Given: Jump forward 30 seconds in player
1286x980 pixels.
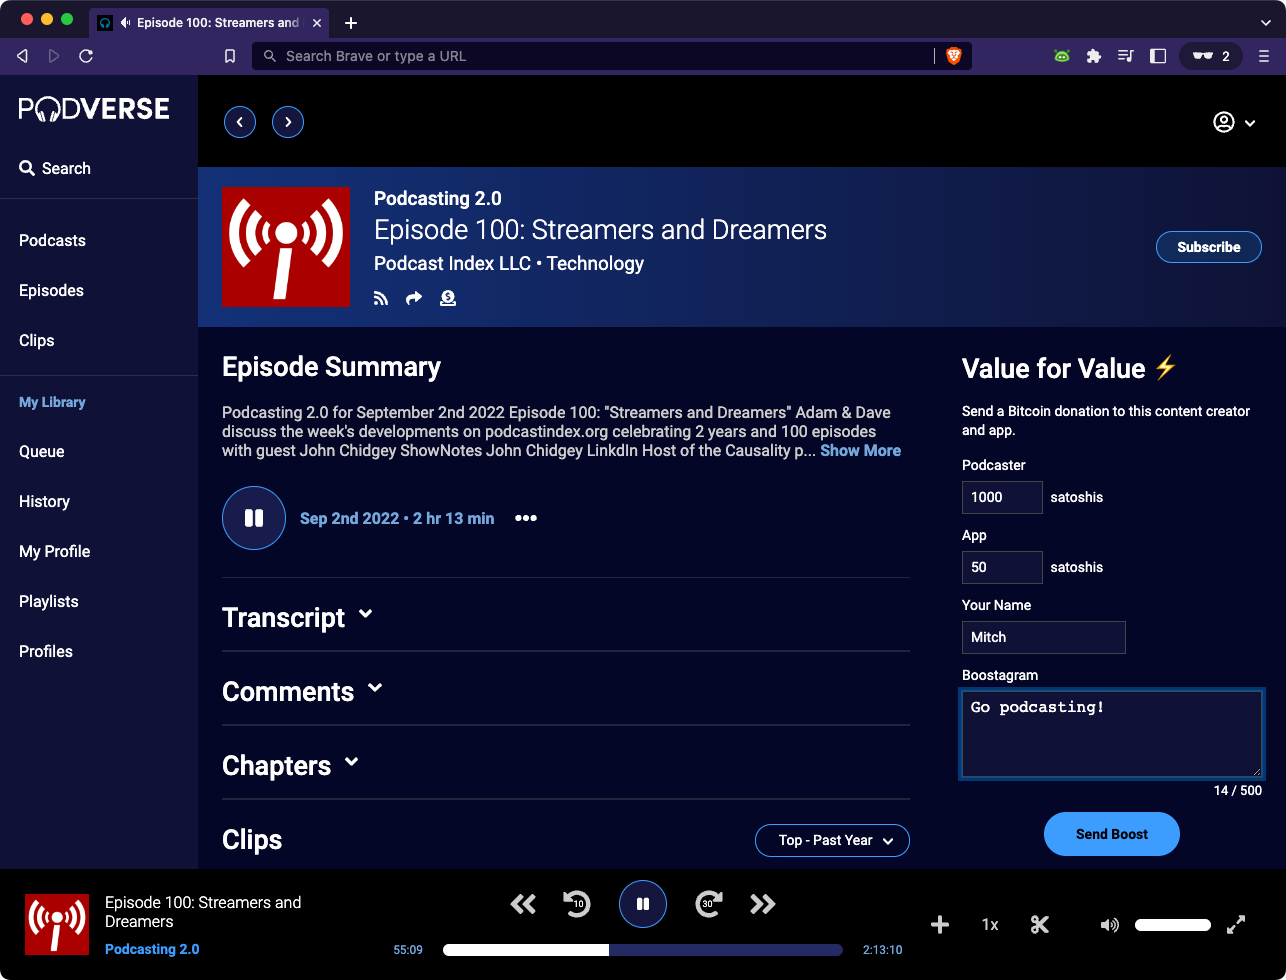Looking at the screenshot, I should click(709, 904).
